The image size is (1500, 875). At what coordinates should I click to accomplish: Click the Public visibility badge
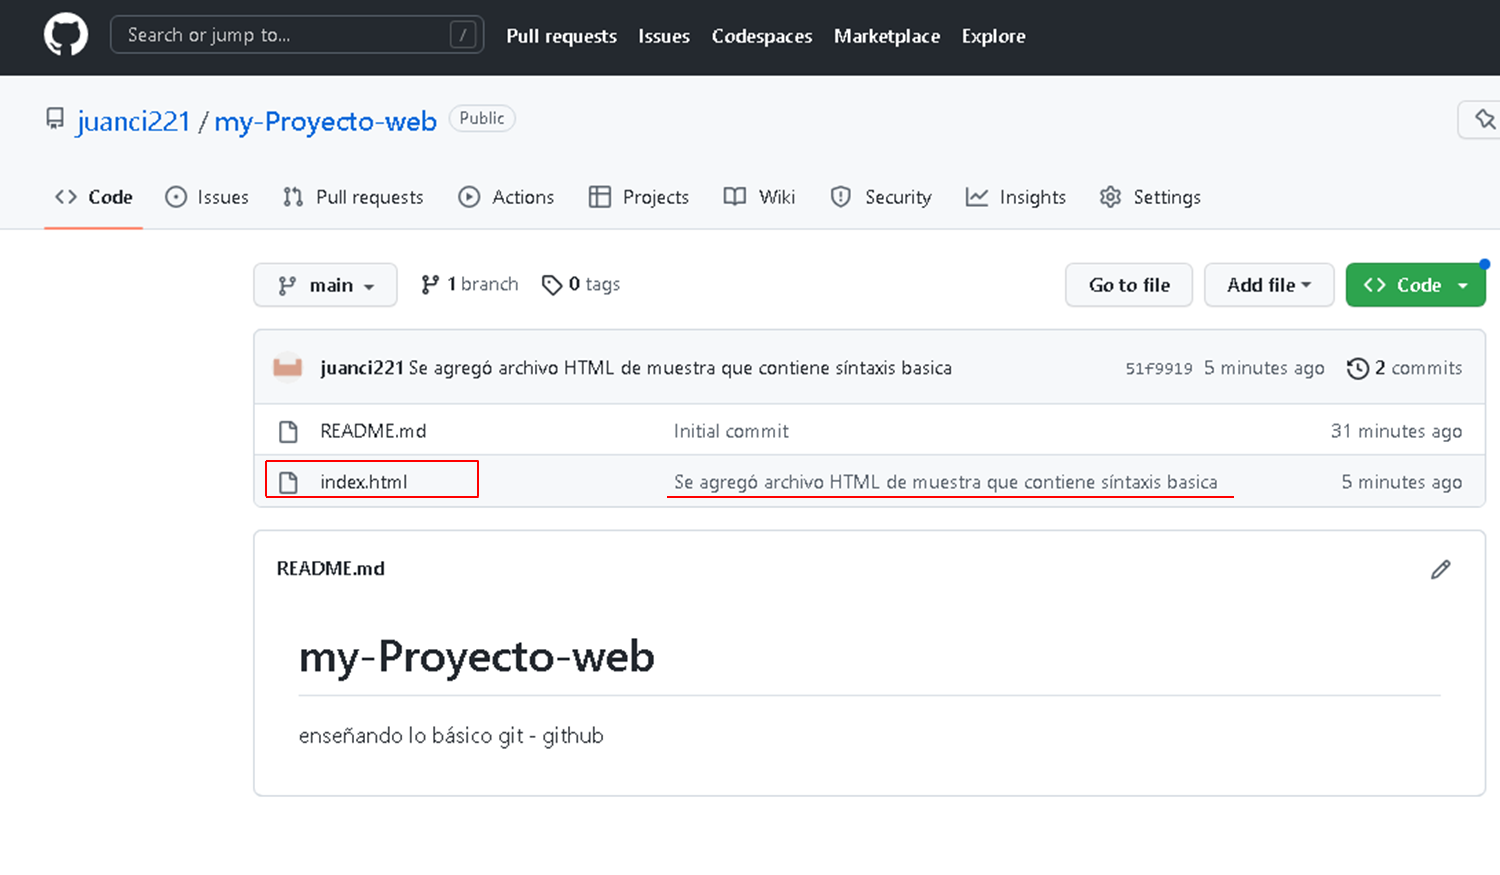pyautogui.click(x=482, y=118)
